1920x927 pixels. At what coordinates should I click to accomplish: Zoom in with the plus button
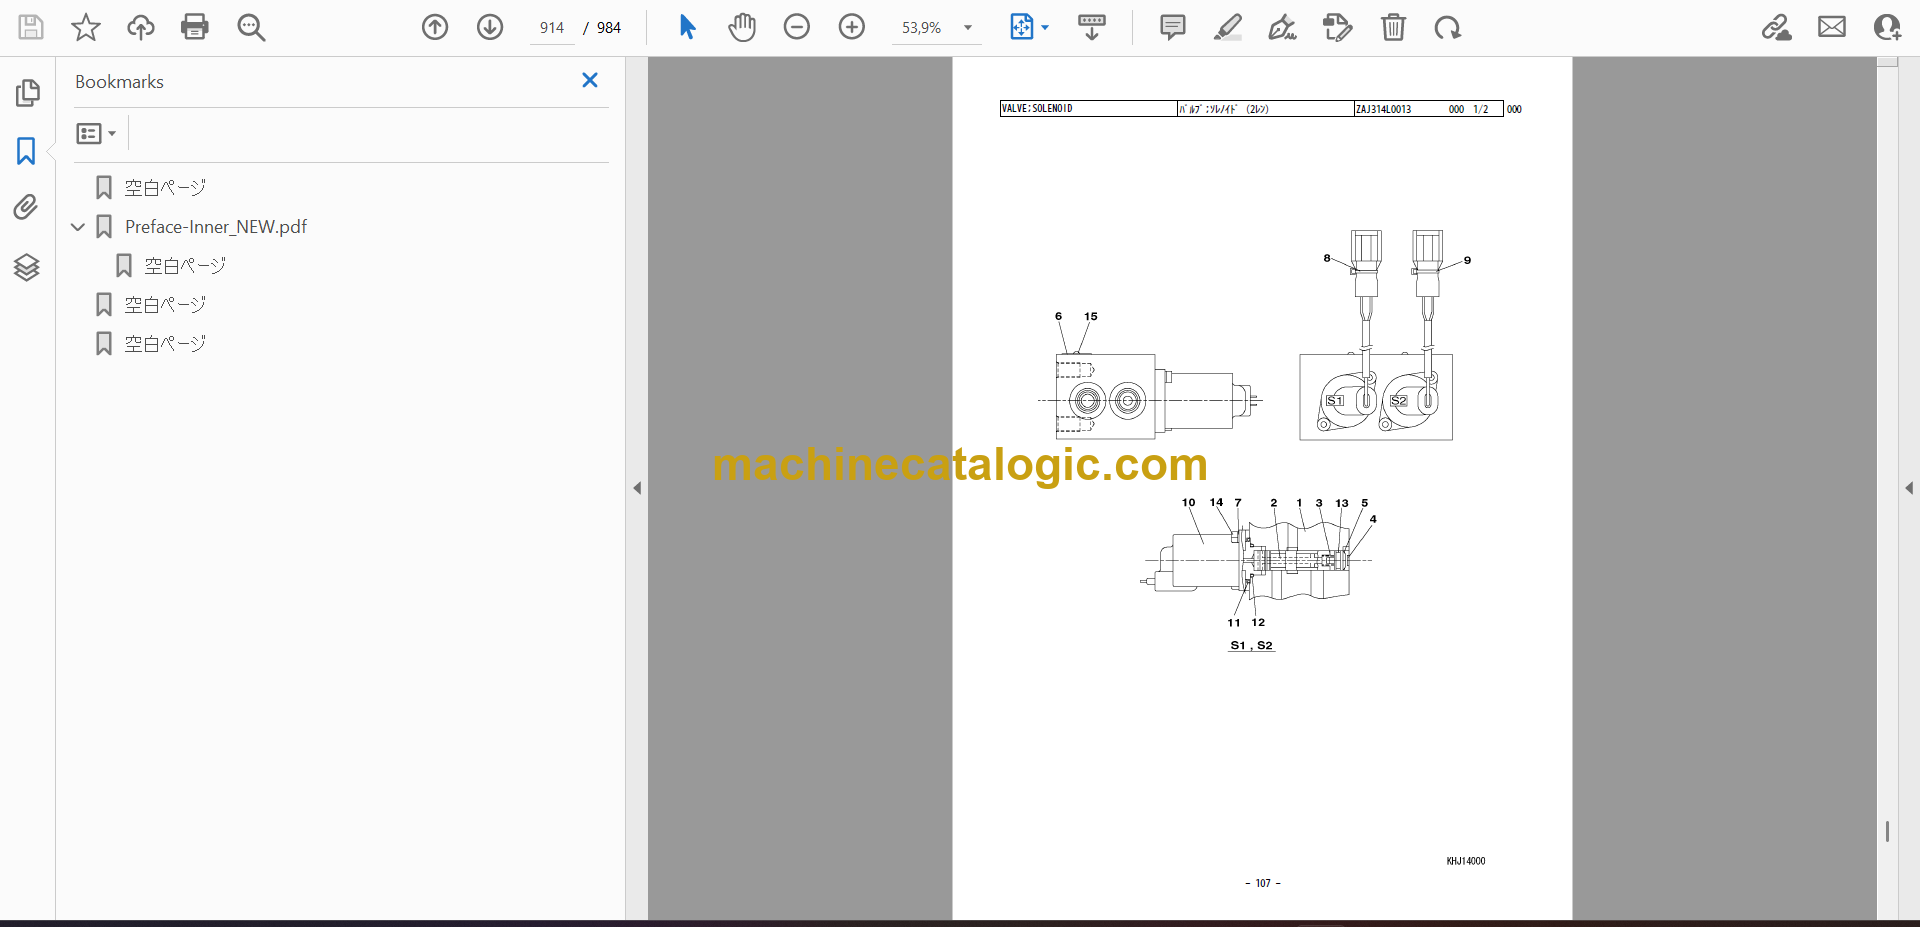click(852, 27)
